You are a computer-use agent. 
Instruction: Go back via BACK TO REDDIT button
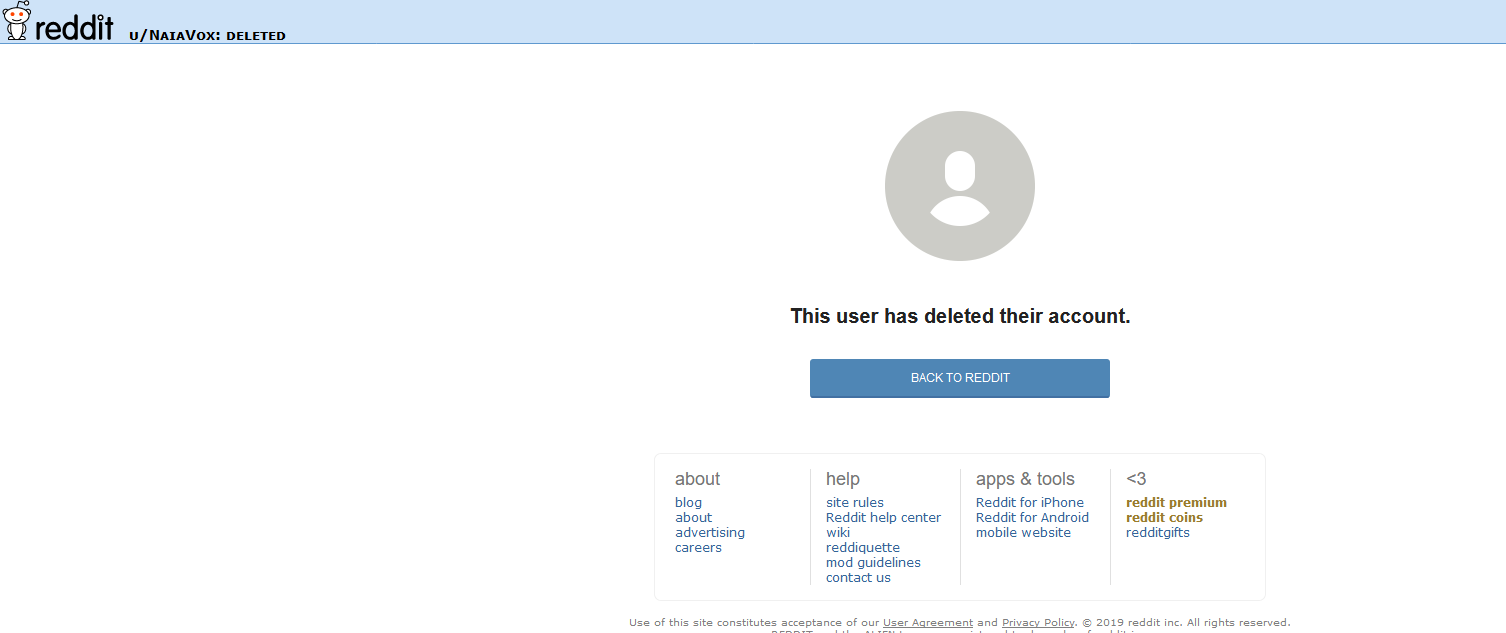tap(960, 378)
